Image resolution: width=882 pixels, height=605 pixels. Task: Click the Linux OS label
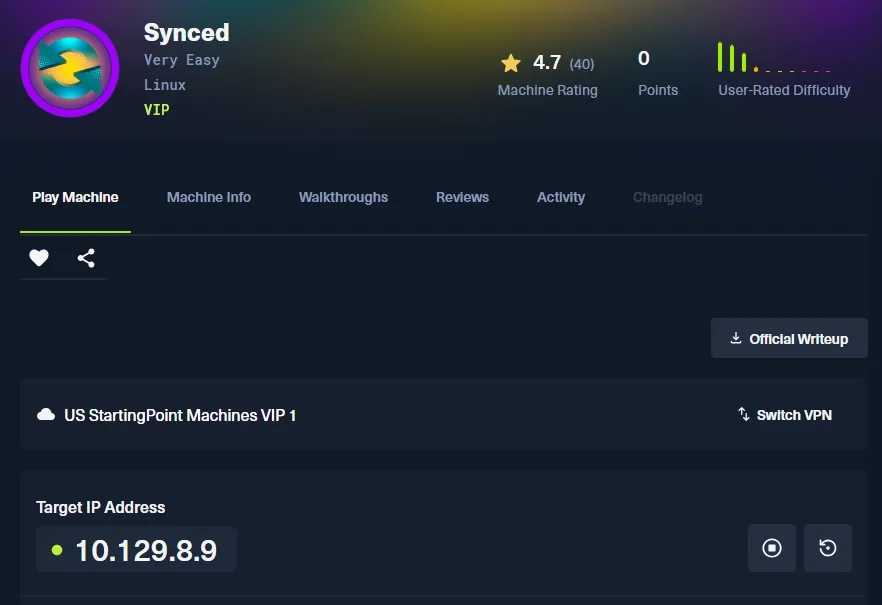tap(165, 85)
